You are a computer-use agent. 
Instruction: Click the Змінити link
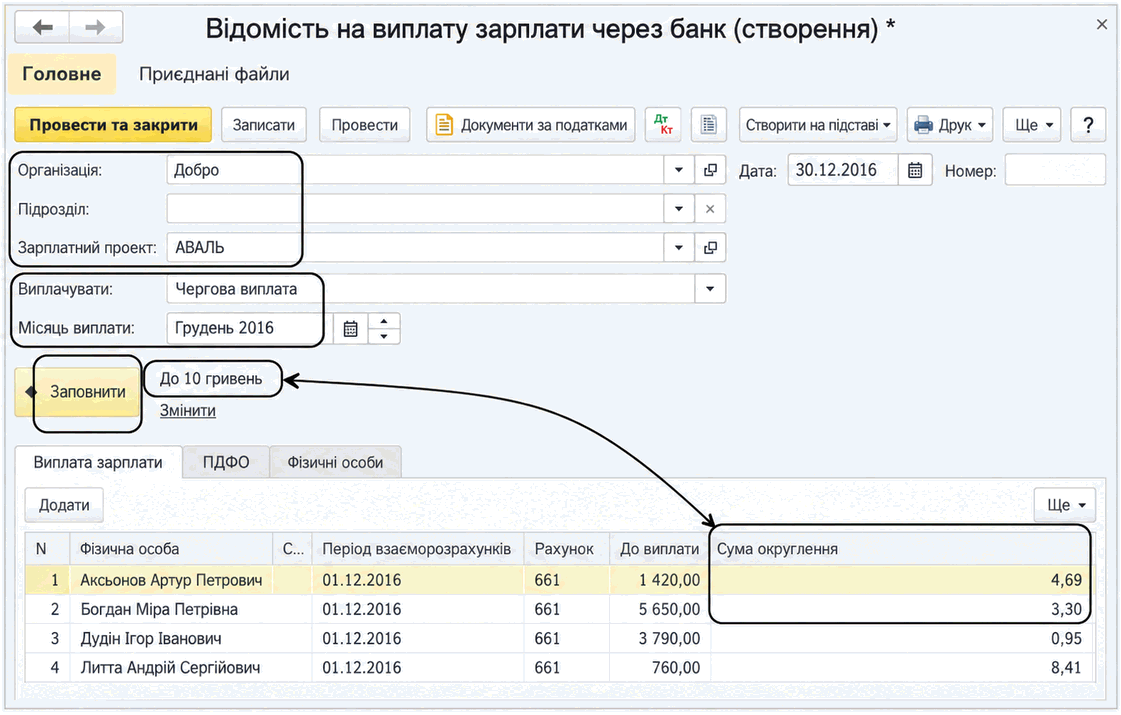point(187,410)
